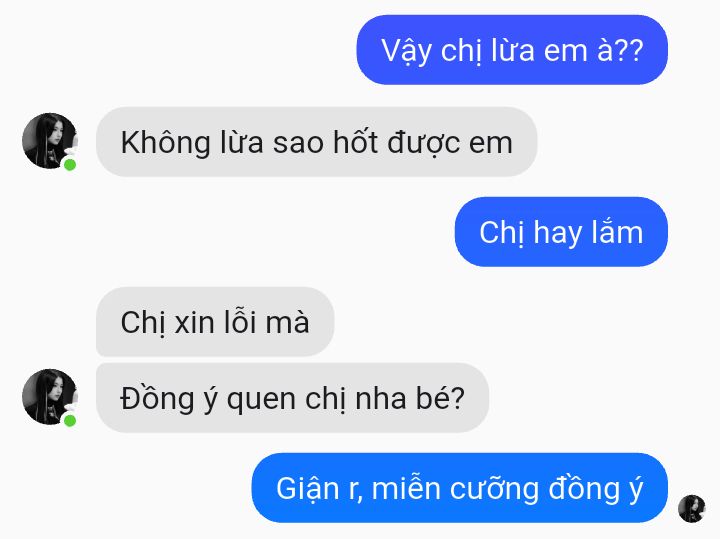
Task: Select the gray message "Không lừa sao hốt được em"
Action: (x=316, y=142)
